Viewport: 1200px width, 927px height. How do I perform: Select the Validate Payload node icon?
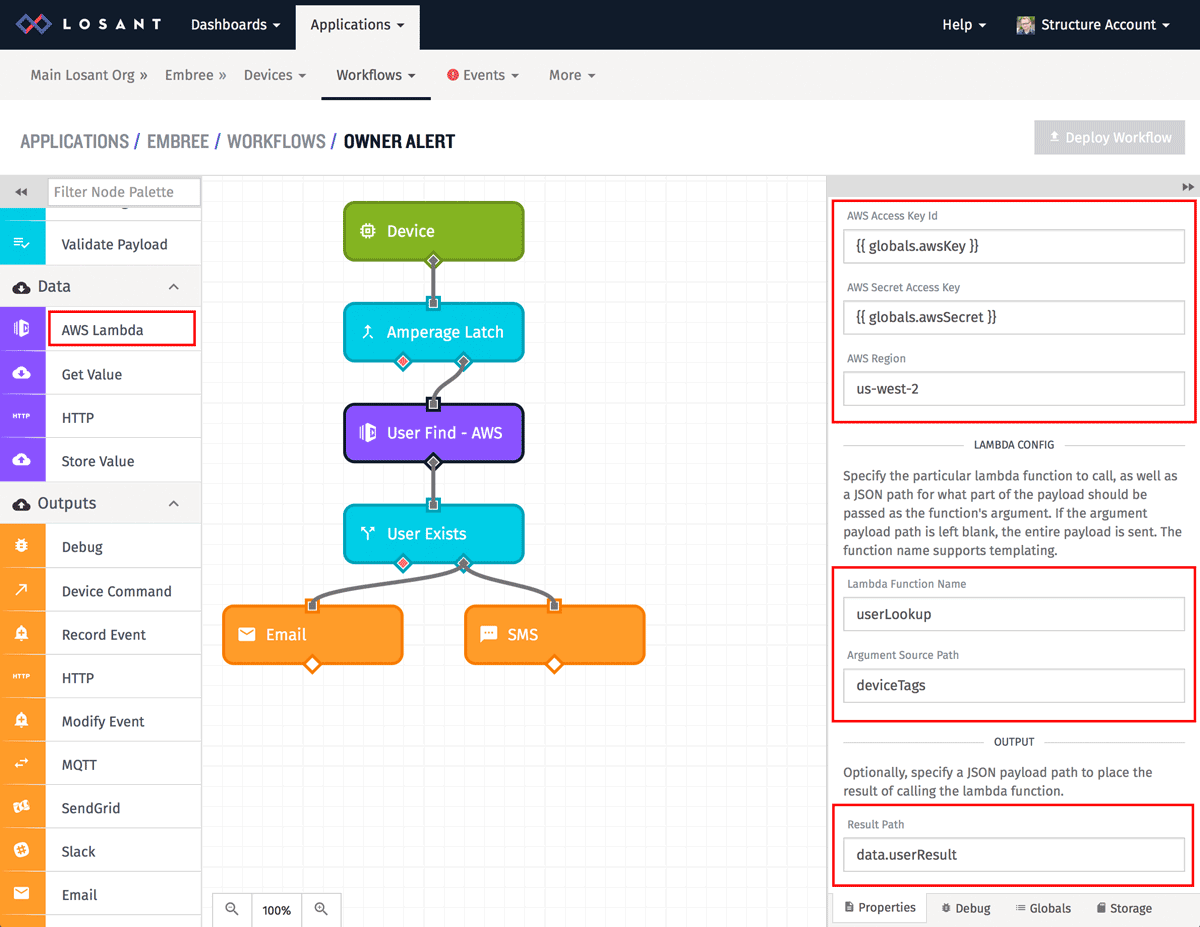[x=22, y=243]
